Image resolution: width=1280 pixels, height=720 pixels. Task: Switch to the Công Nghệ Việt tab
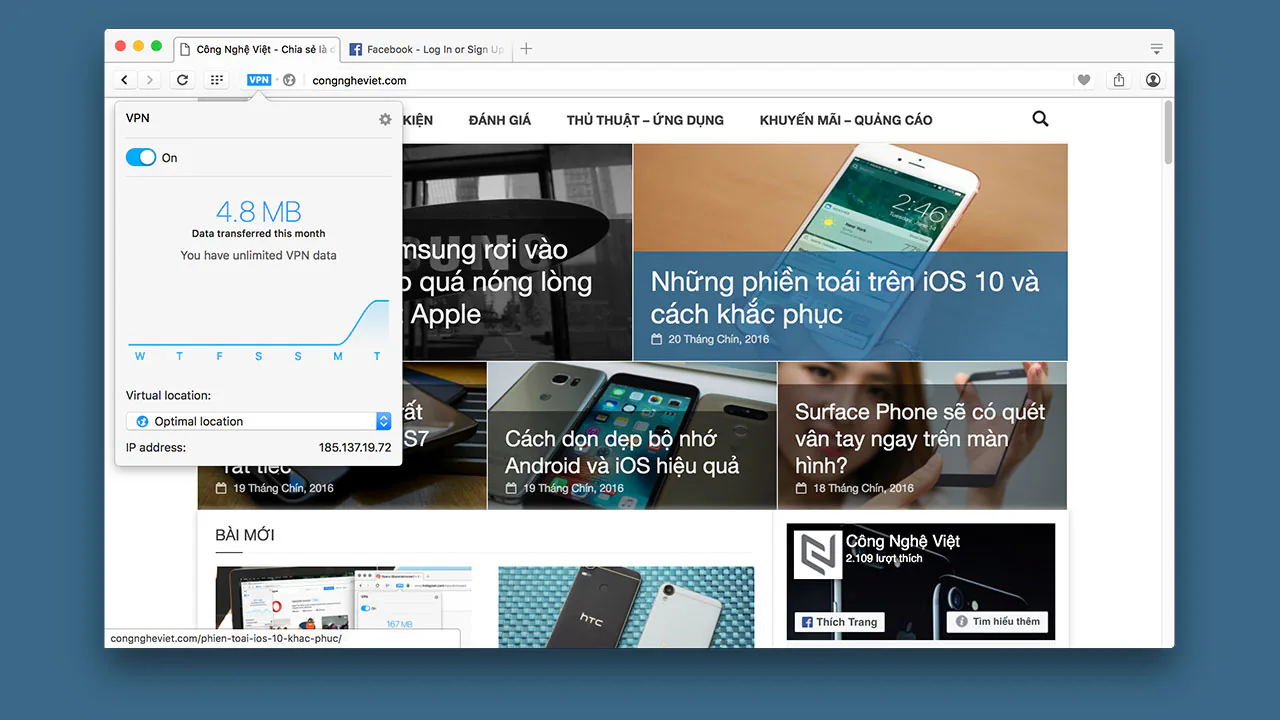click(x=257, y=49)
